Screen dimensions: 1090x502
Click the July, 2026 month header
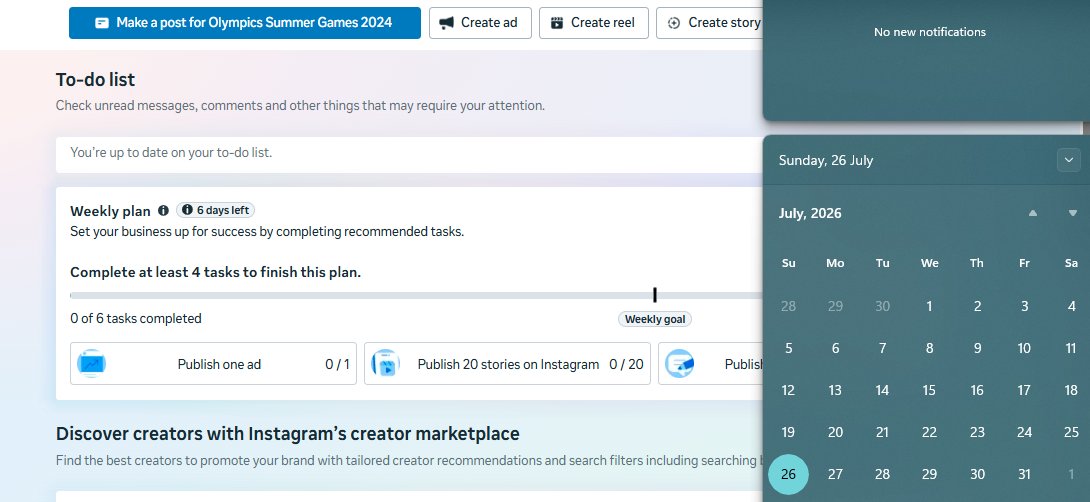[810, 213]
